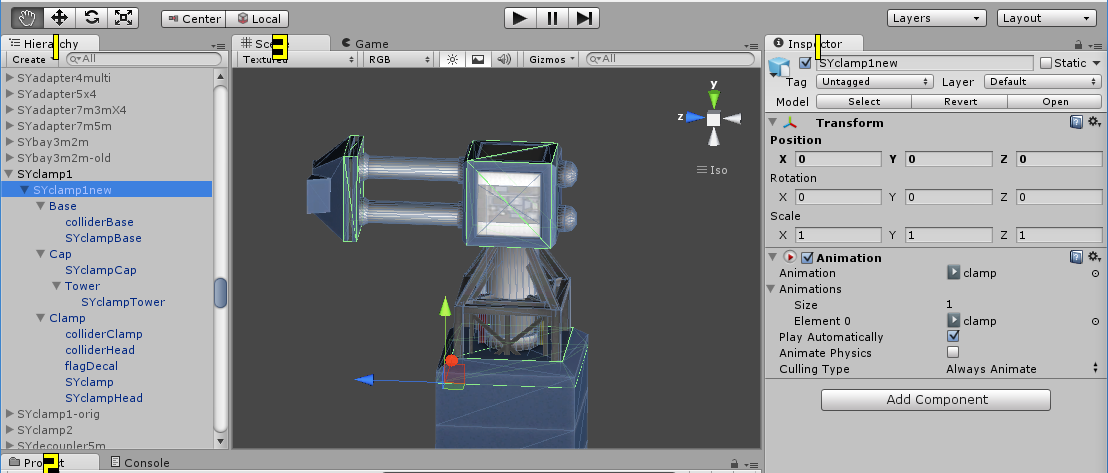Toggle scene skybox image effects icon
The width and height of the screenshot is (1108, 473).
click(478, 59)
